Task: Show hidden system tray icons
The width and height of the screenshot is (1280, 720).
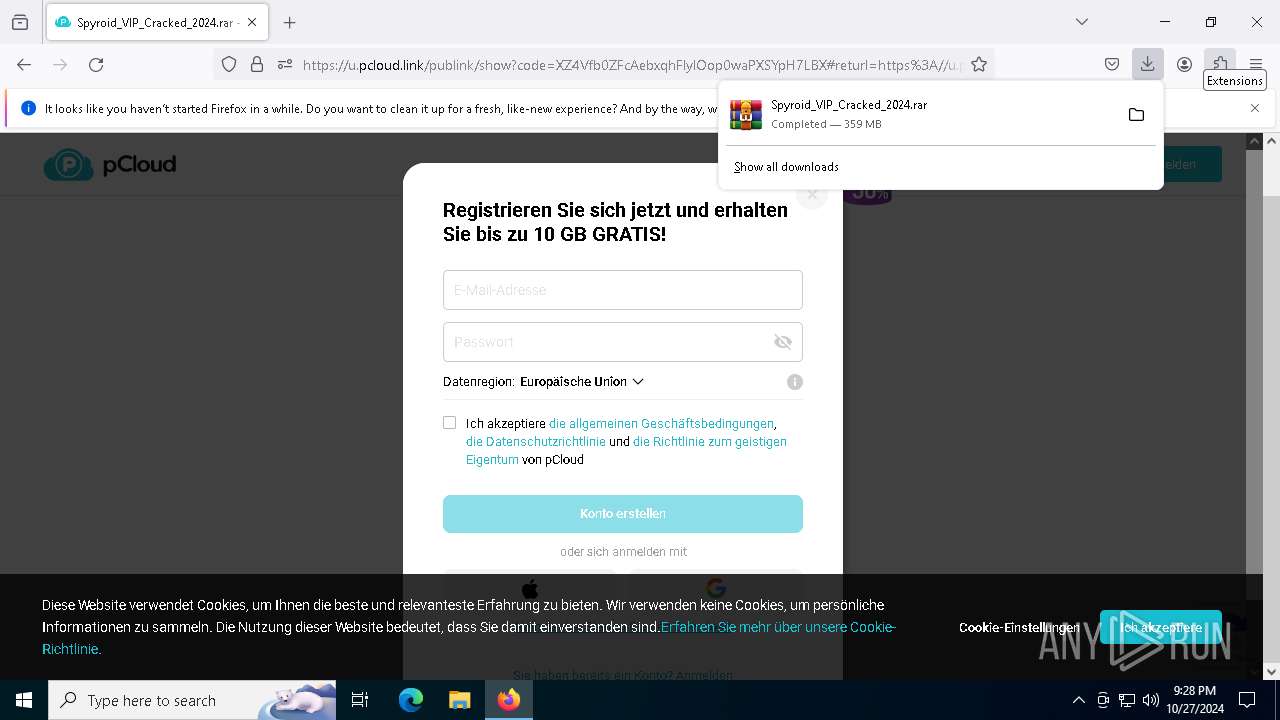Action: (1078, 700)
